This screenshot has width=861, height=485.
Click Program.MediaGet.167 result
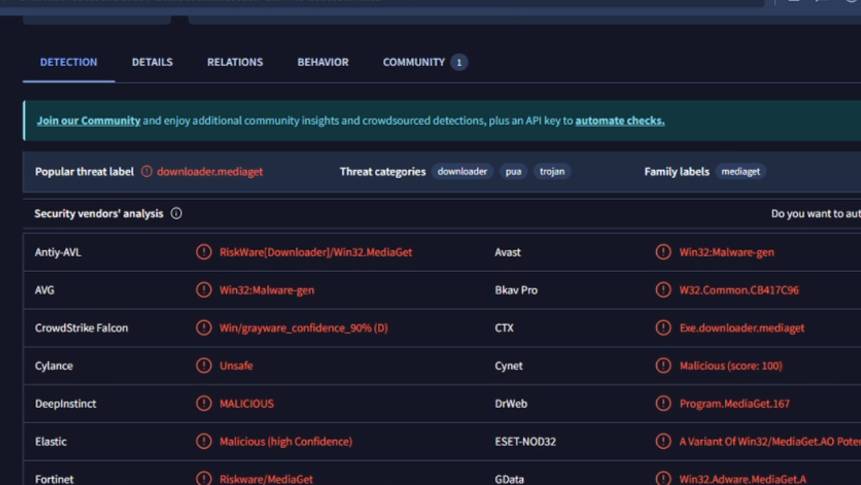click(735, 404)
